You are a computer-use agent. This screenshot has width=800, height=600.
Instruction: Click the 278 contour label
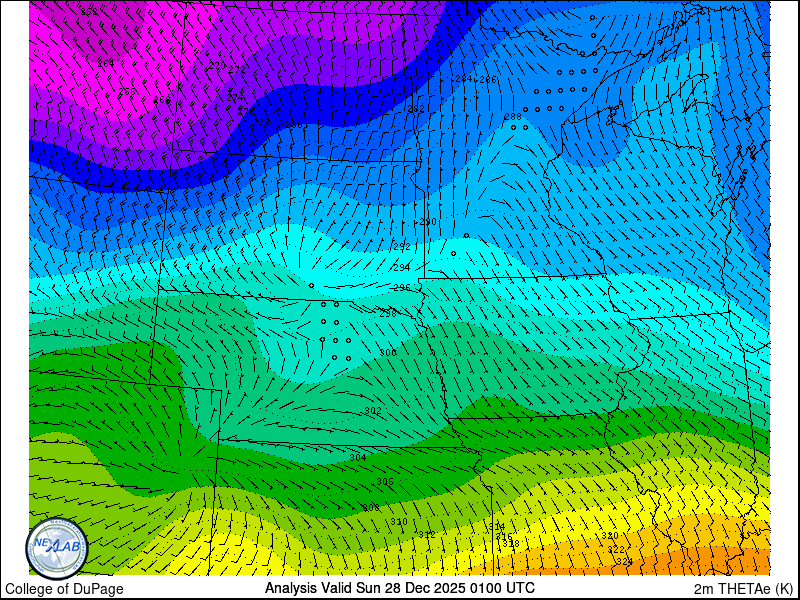tap(262, 123)
